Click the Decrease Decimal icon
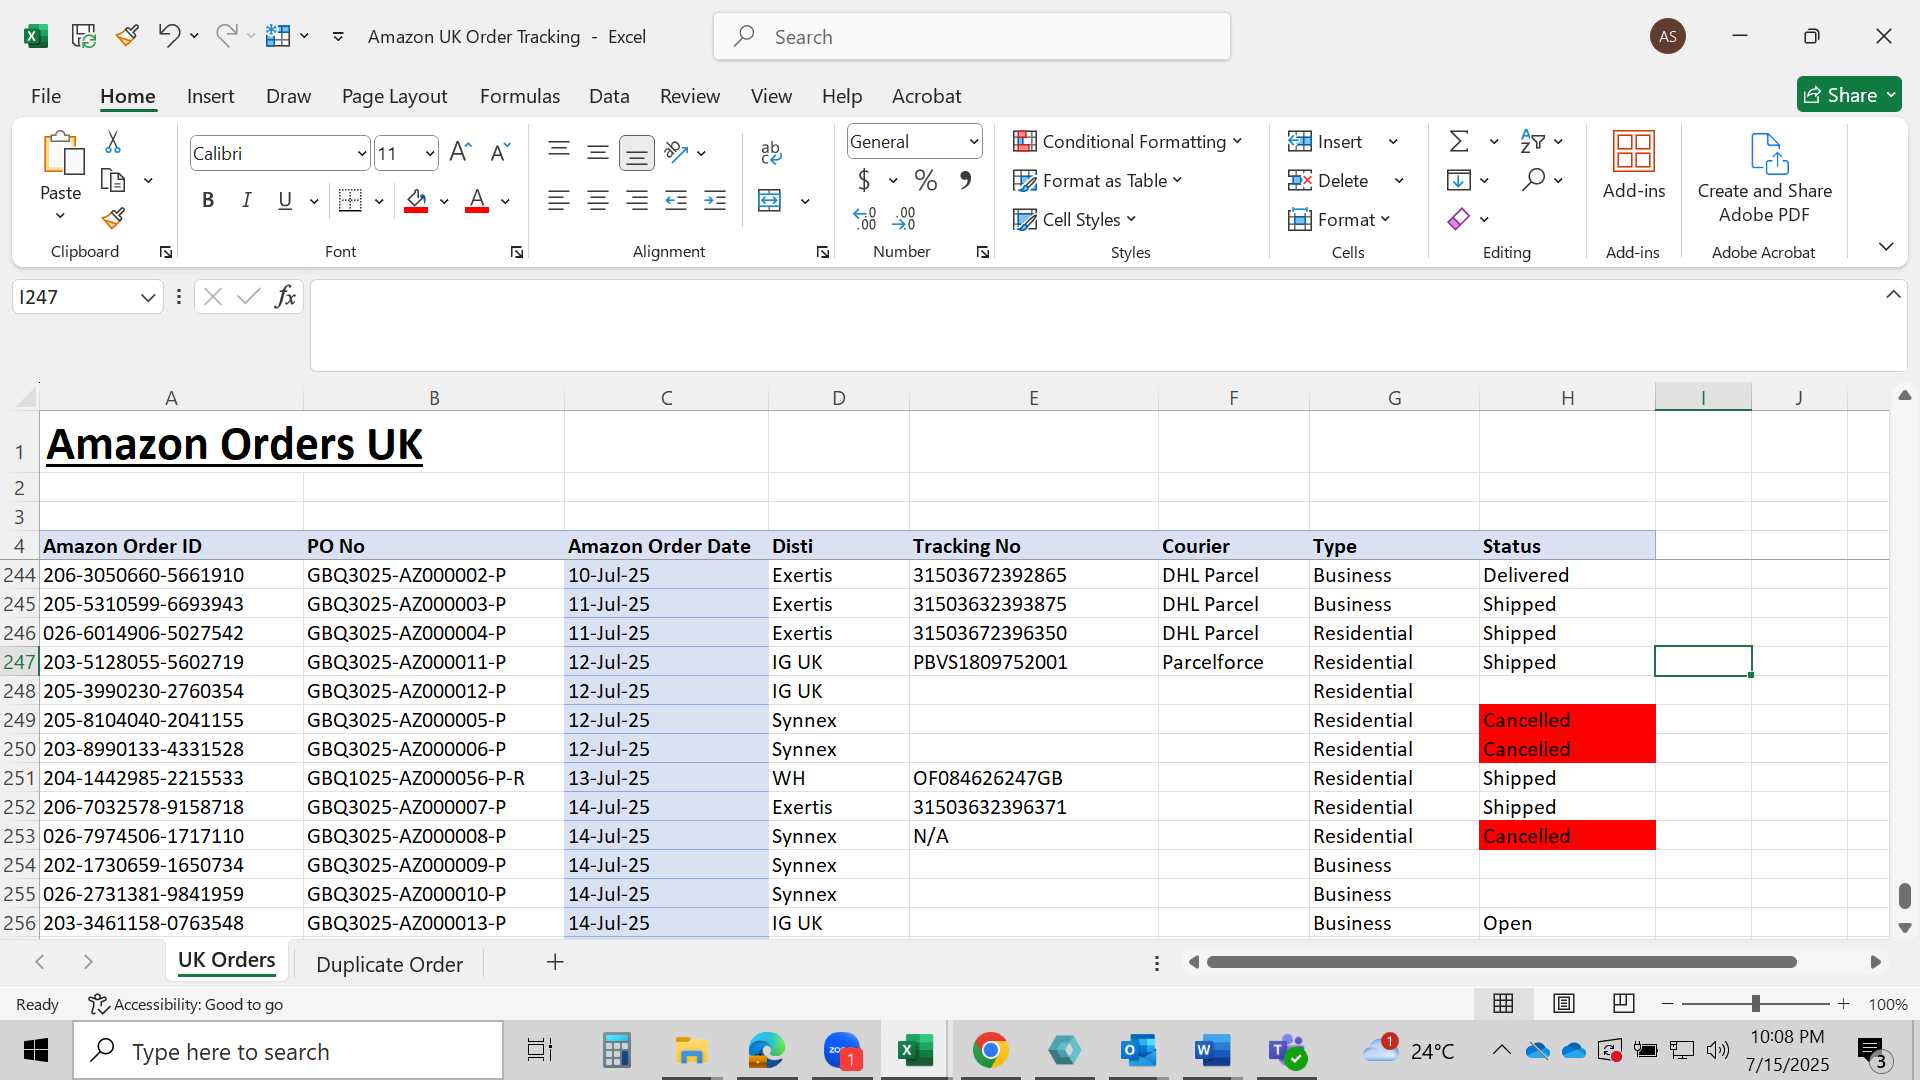The height and width of the screenshot is (1080, 1920). click(904, 218)
